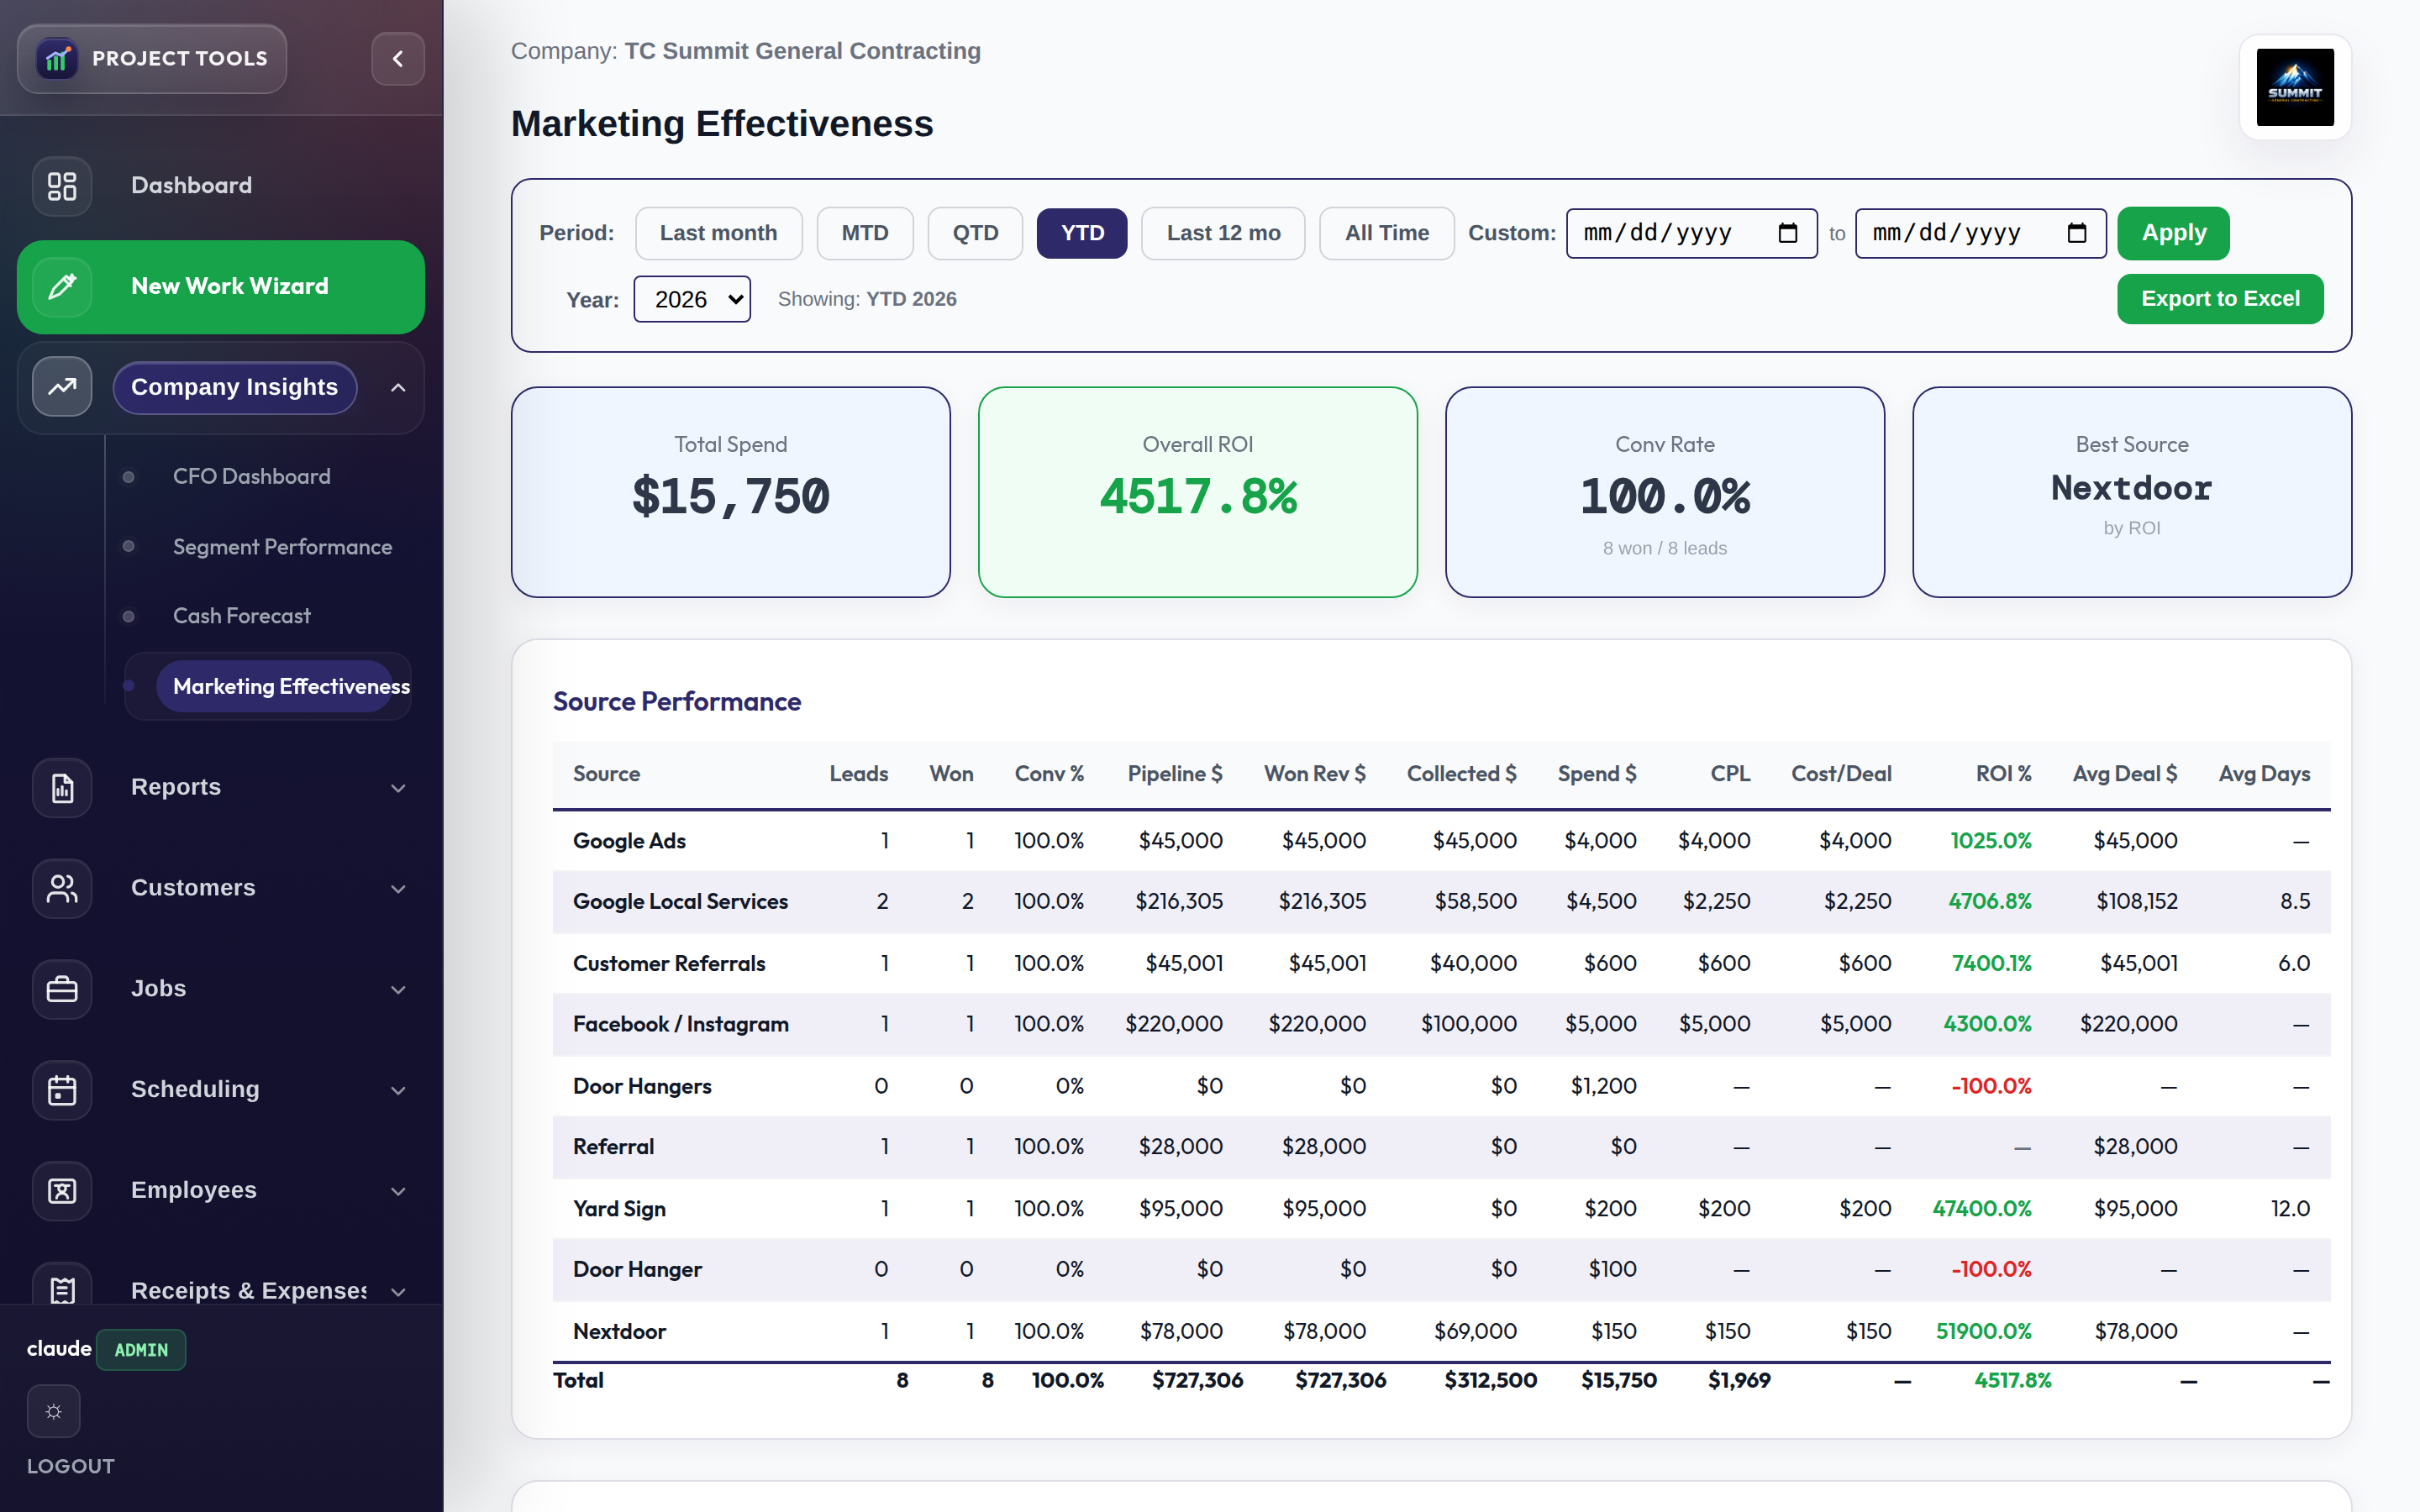
Task: Open the Year 2026 dropdown
Action: 692,299
